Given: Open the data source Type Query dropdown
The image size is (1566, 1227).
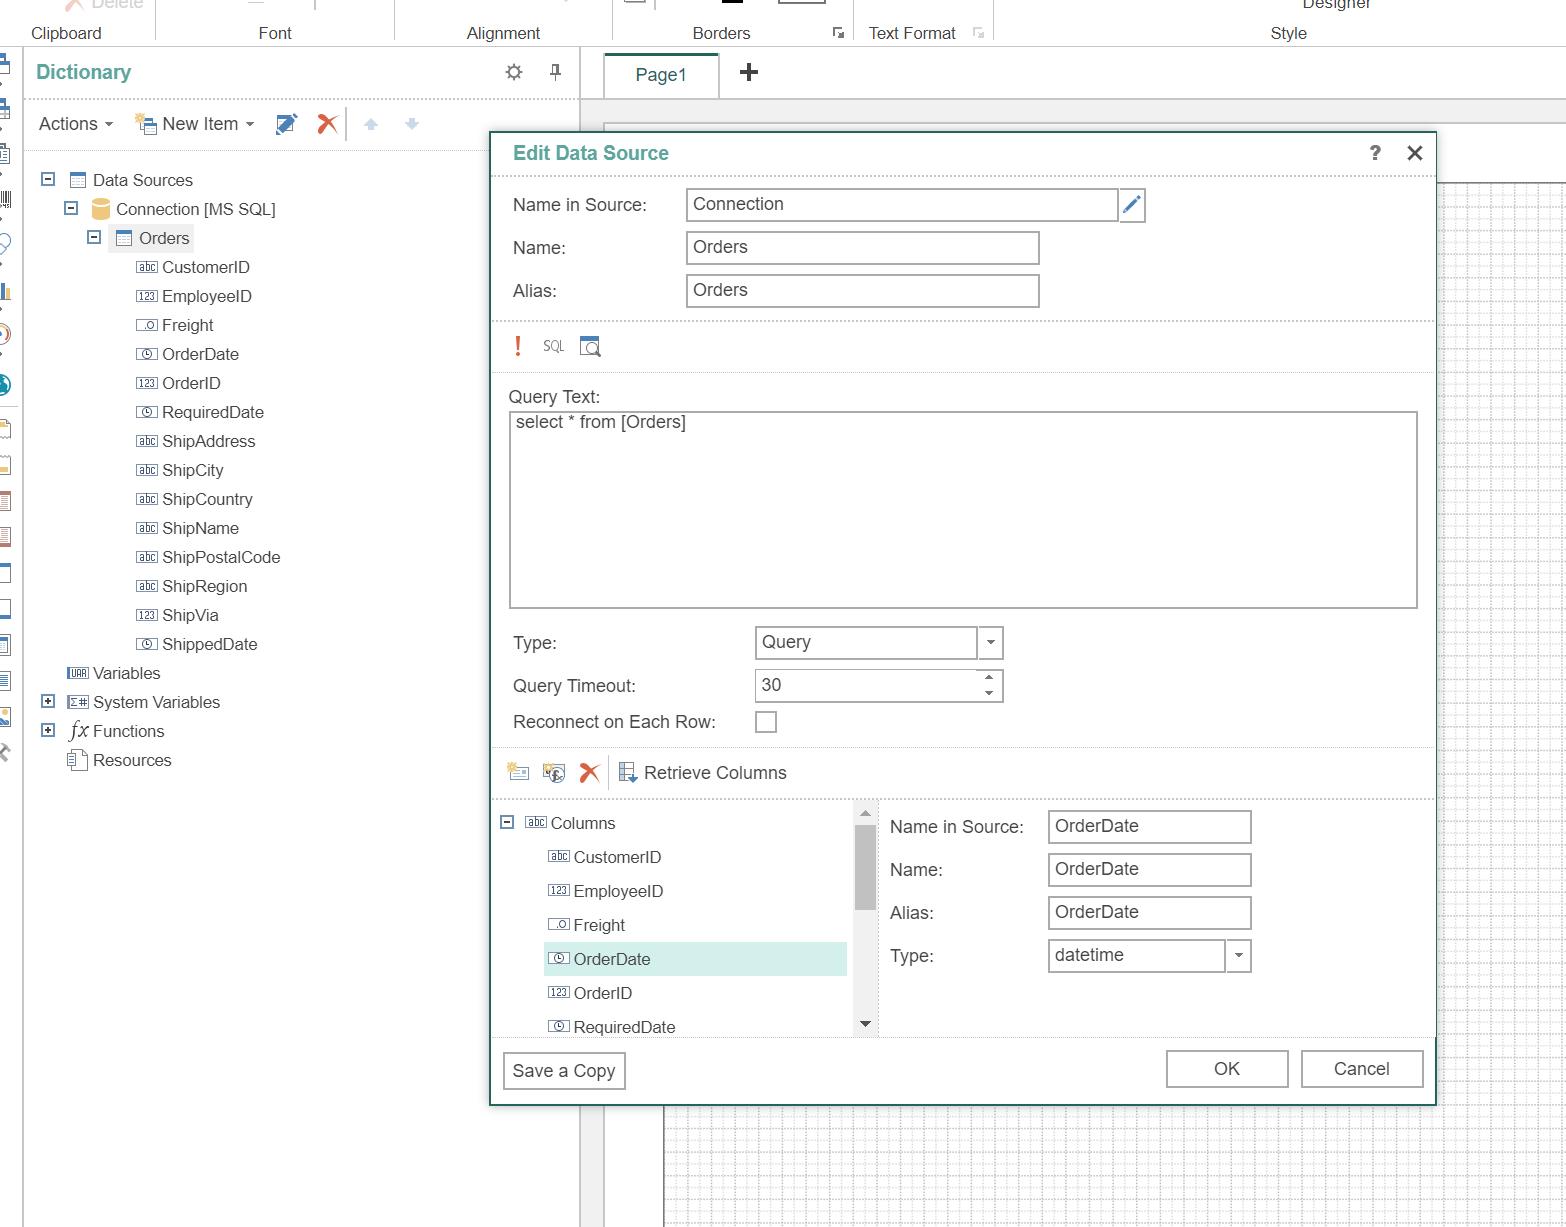Looking at the screenshot, I should (x=990, y=643).
